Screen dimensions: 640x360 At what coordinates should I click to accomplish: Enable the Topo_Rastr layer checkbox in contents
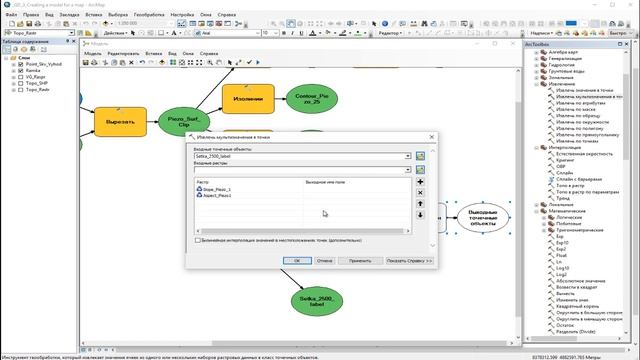pos(20,89)
